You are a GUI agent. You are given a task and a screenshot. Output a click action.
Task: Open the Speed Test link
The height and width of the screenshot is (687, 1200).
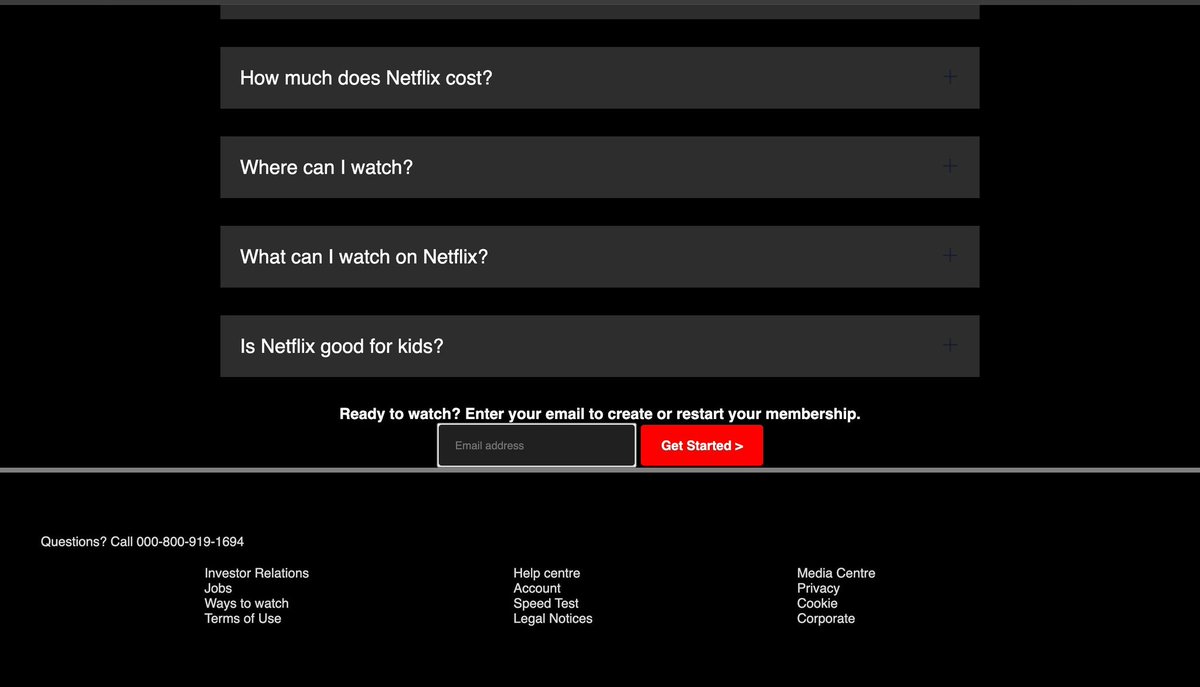[546, 603]
